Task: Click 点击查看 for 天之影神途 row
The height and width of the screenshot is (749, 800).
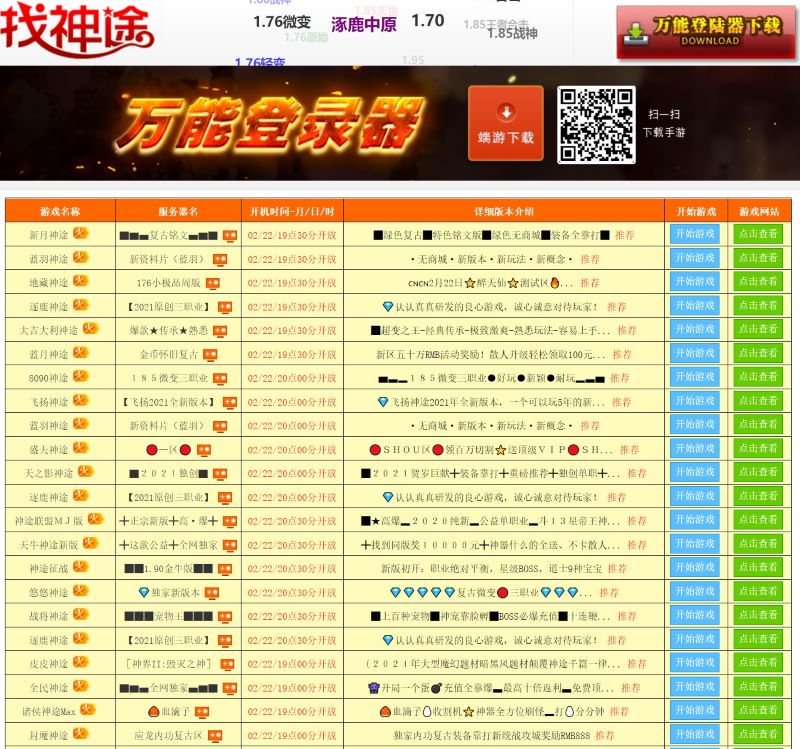Action: pyautogui.click(x=758, y=472)
